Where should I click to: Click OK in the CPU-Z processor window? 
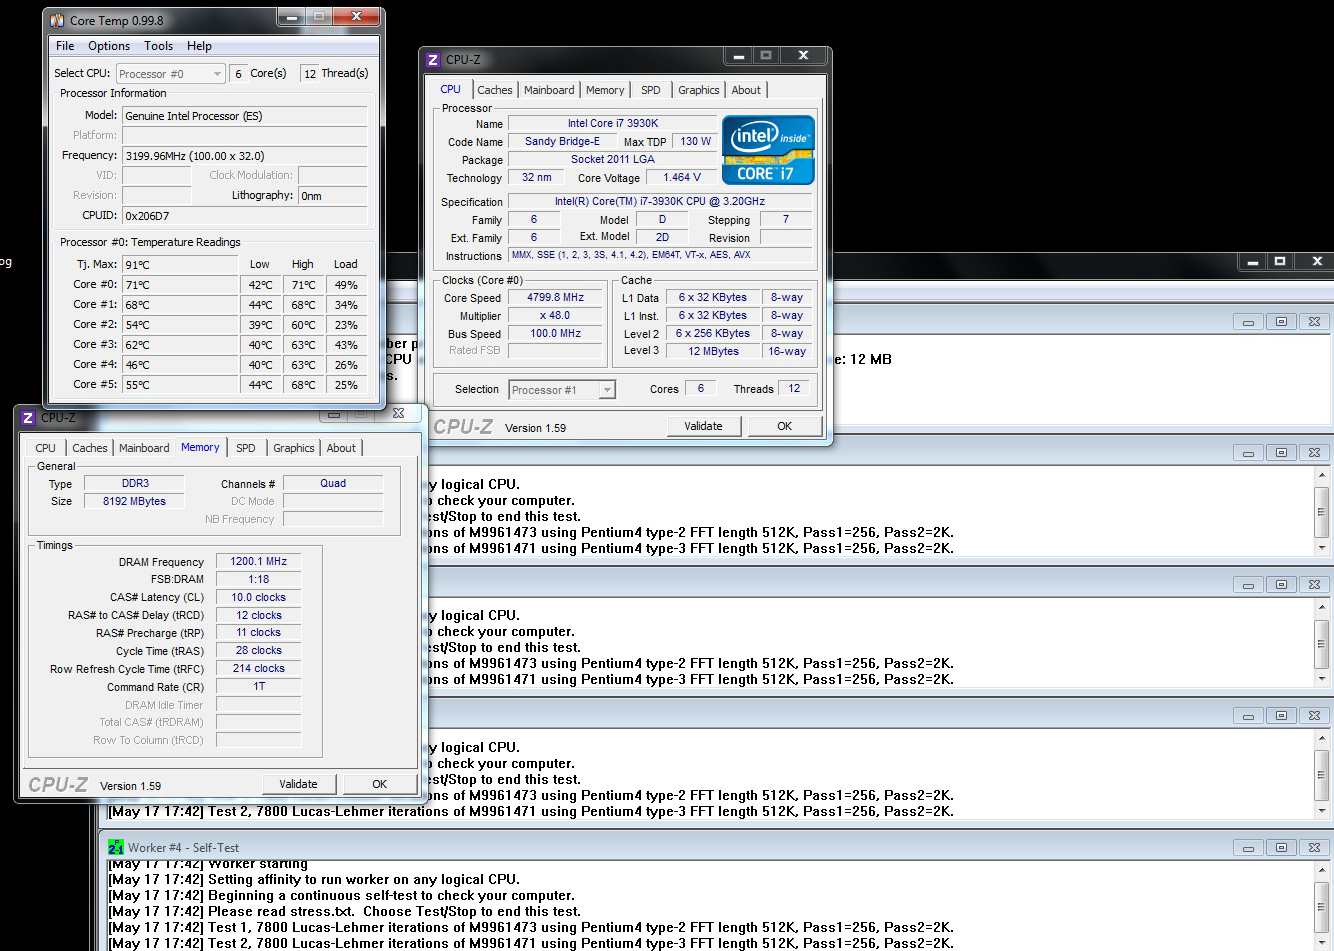click(x=785, y=426)
